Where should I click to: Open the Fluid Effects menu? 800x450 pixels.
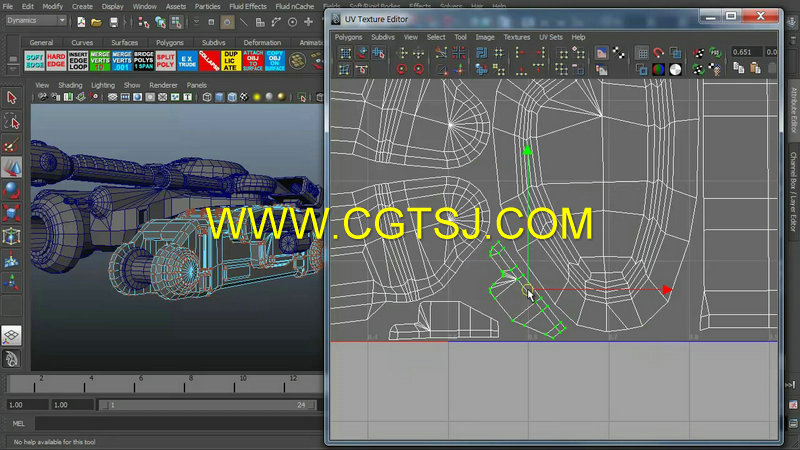pos(247,6)
